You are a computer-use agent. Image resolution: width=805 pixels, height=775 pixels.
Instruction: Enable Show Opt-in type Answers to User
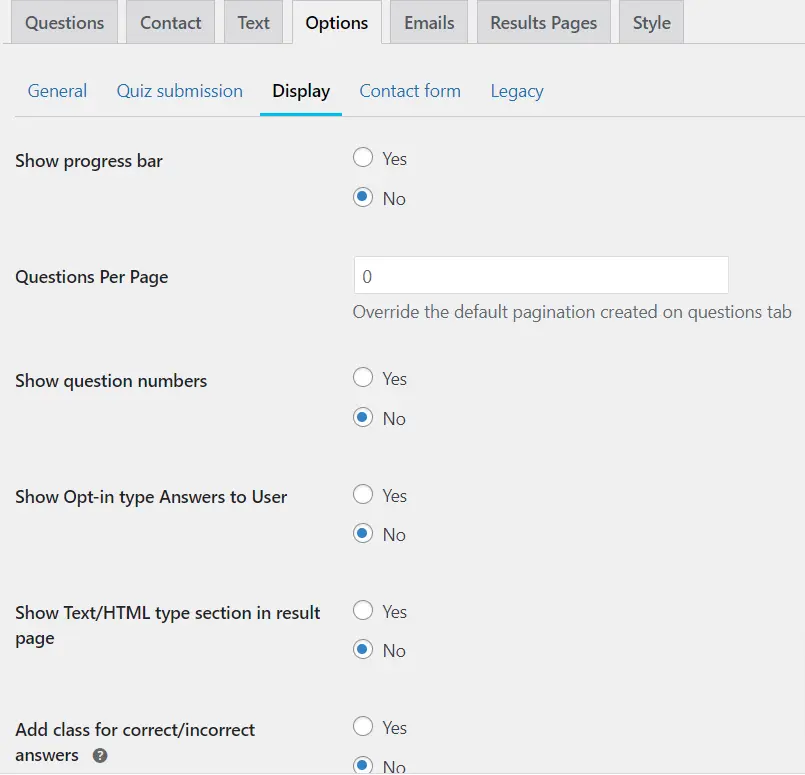click(x=363, y=495)
